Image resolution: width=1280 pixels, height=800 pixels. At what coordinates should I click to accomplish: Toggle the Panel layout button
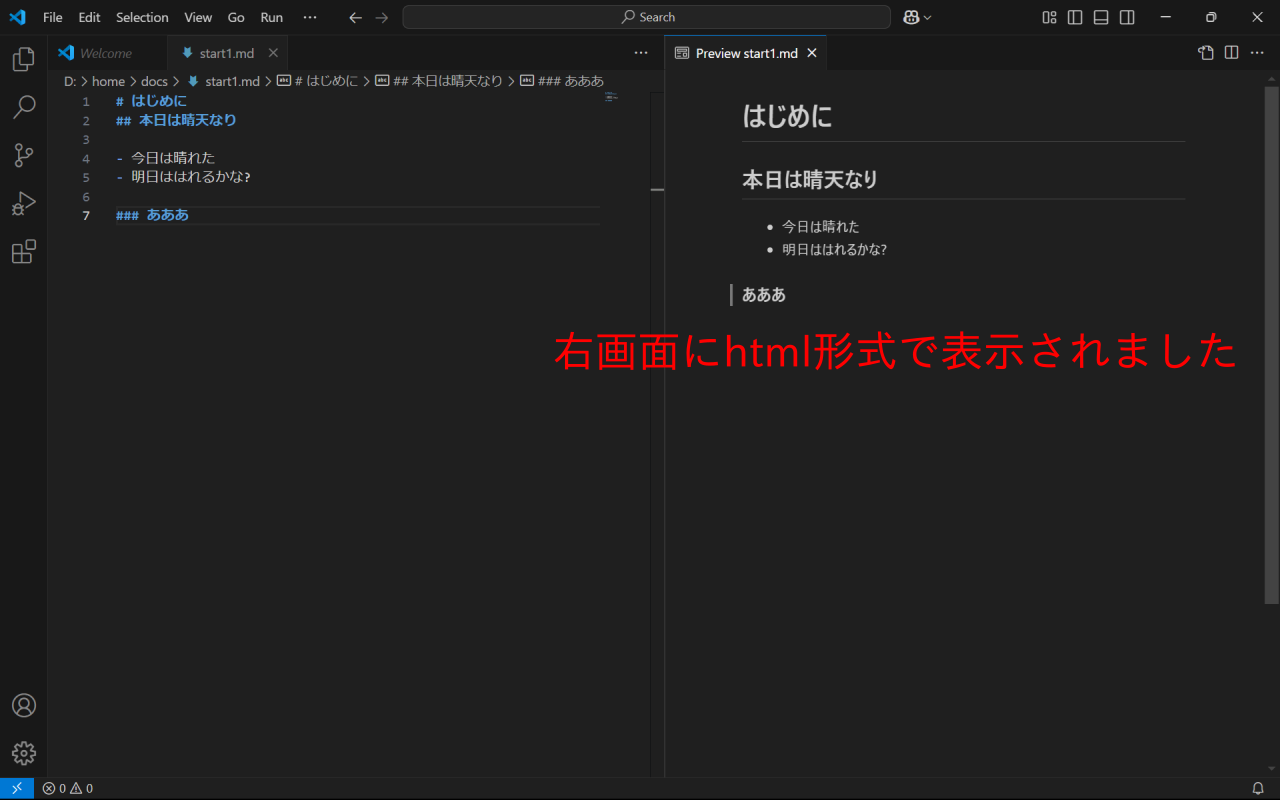click(1101, 17)
